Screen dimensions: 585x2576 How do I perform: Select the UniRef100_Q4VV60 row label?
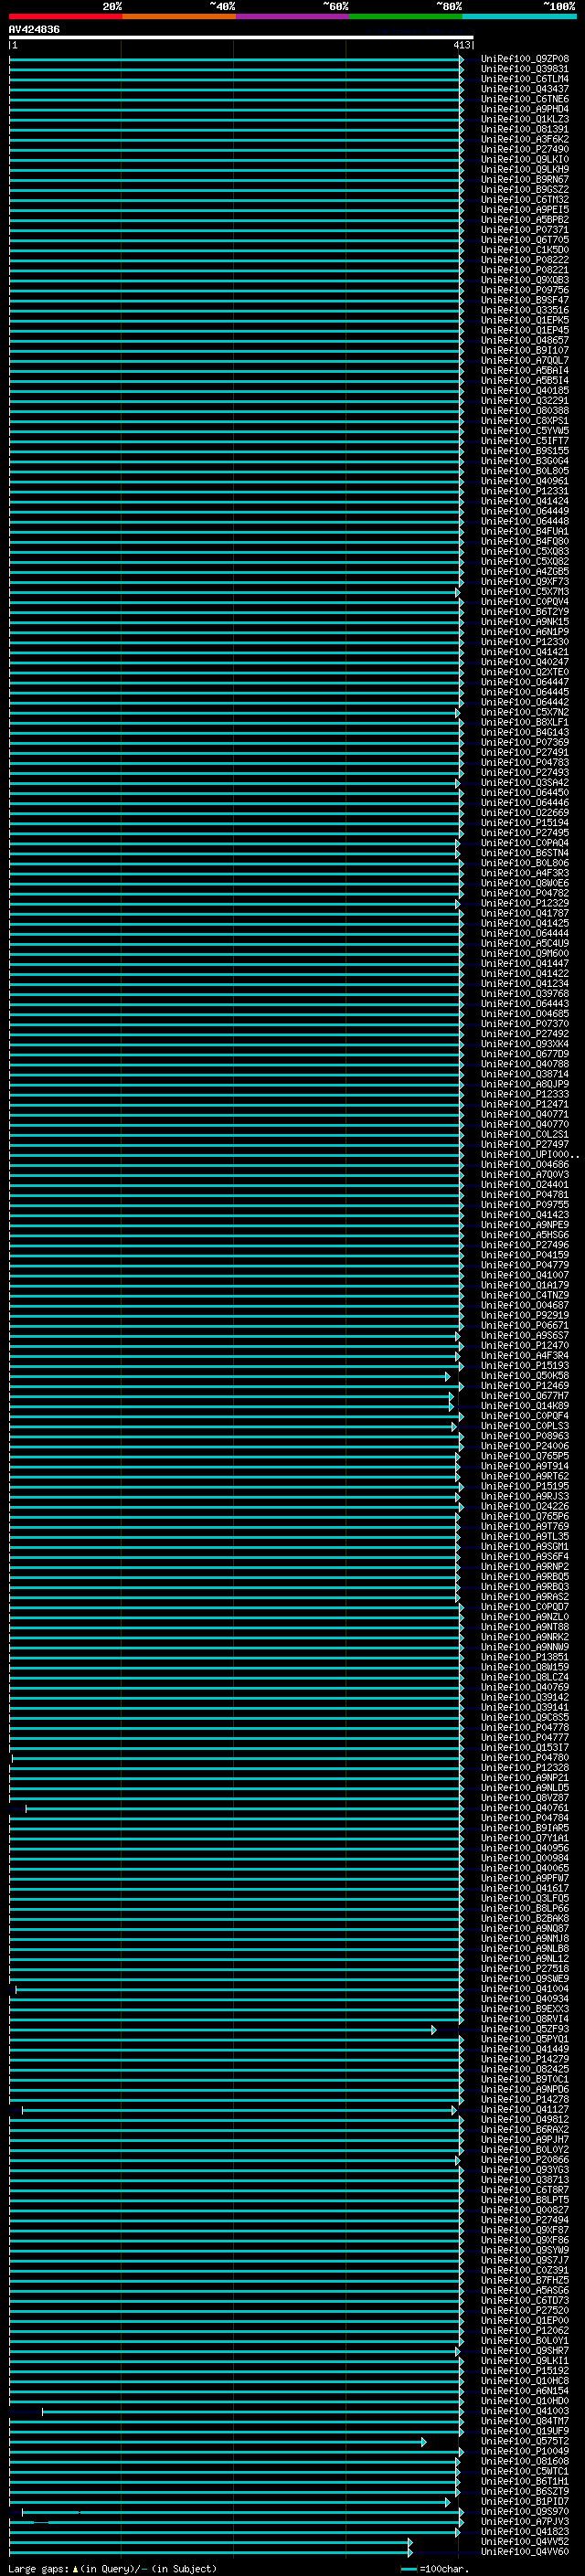524,2551
